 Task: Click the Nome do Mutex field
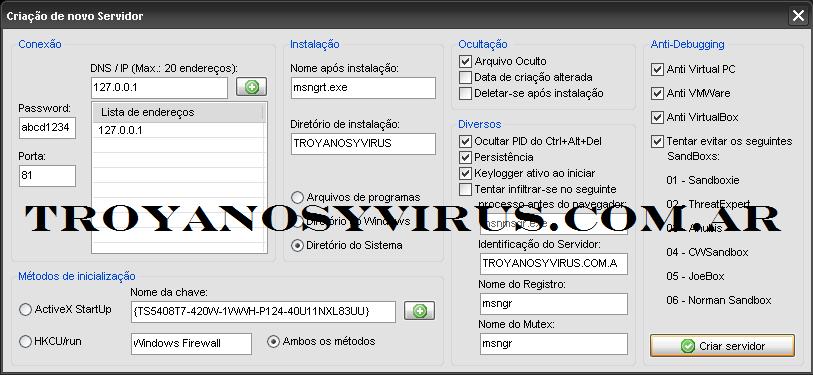coord(554,344)
